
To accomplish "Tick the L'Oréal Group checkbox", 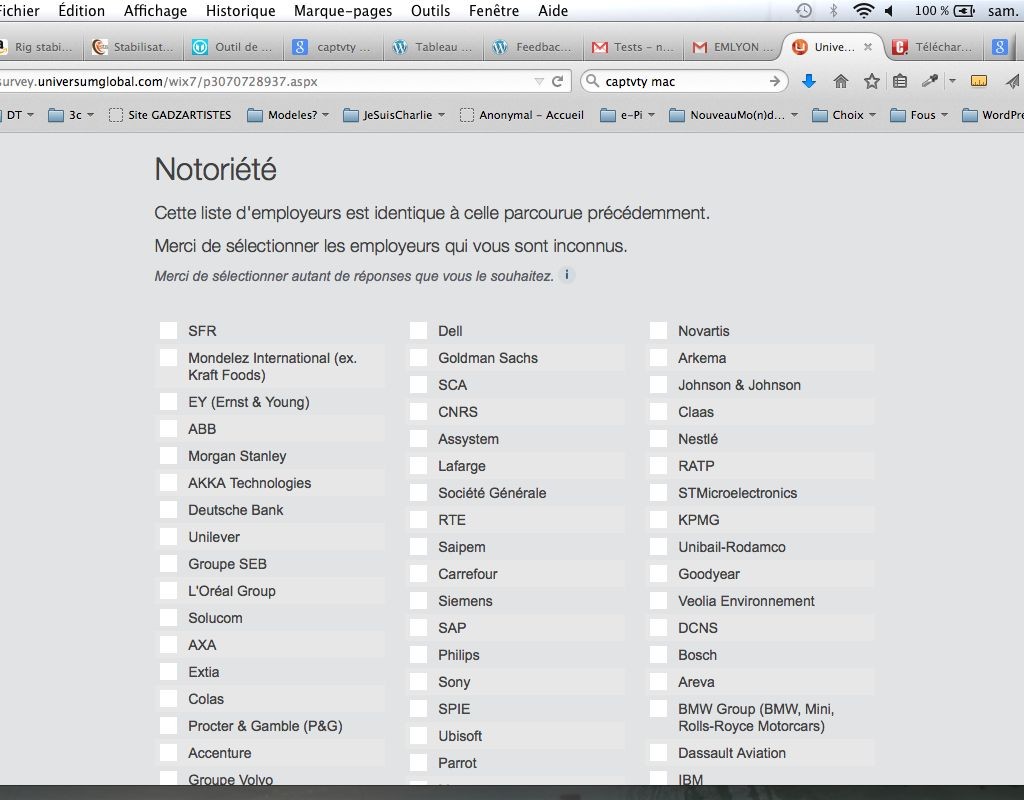I will tap(168, 591).
